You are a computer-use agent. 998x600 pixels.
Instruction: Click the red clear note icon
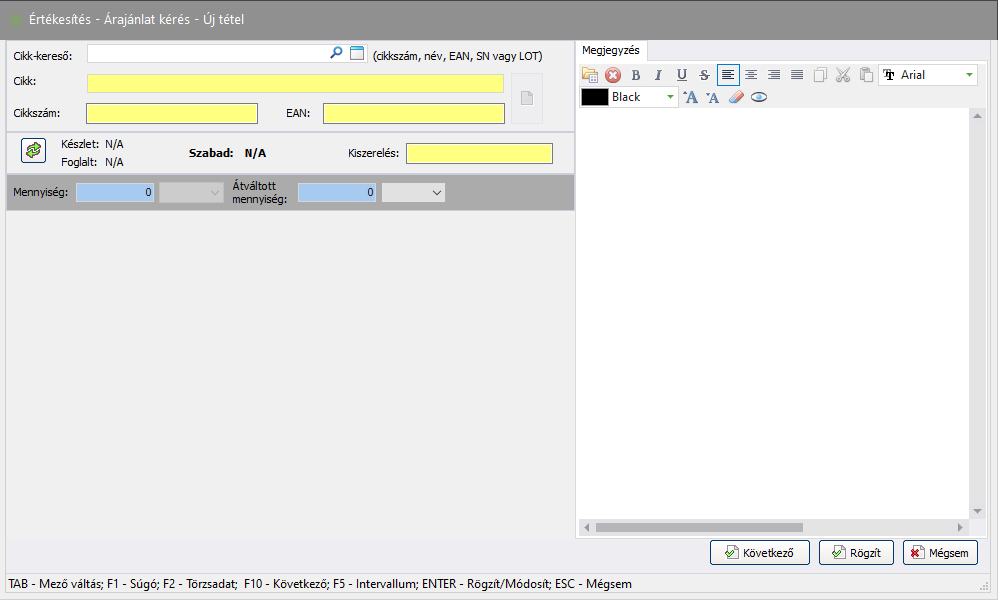(x=613, y=75)
